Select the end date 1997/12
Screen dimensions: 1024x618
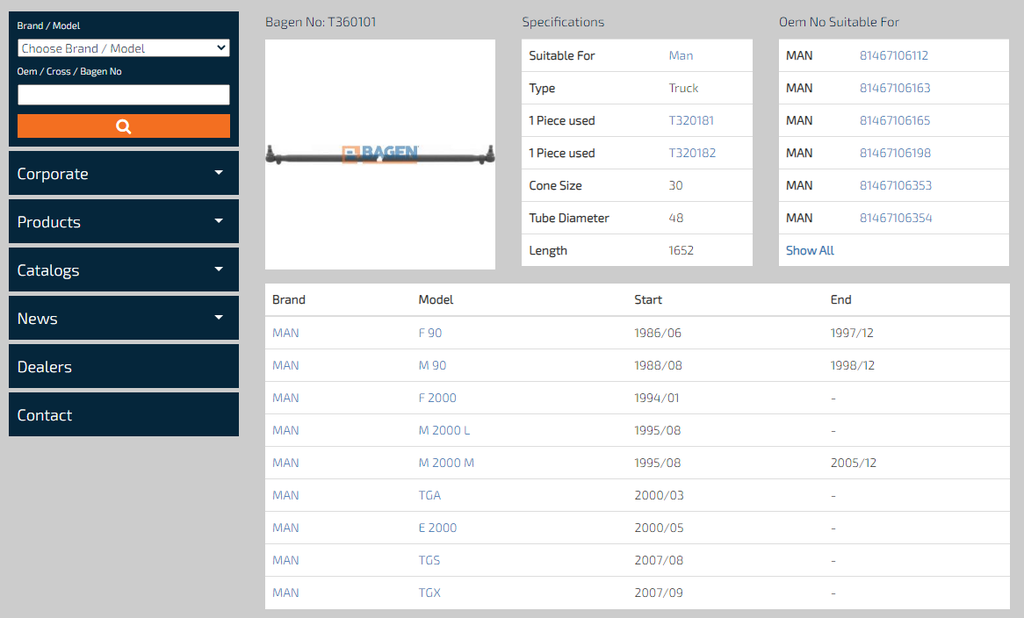click(x=852, y=333)
